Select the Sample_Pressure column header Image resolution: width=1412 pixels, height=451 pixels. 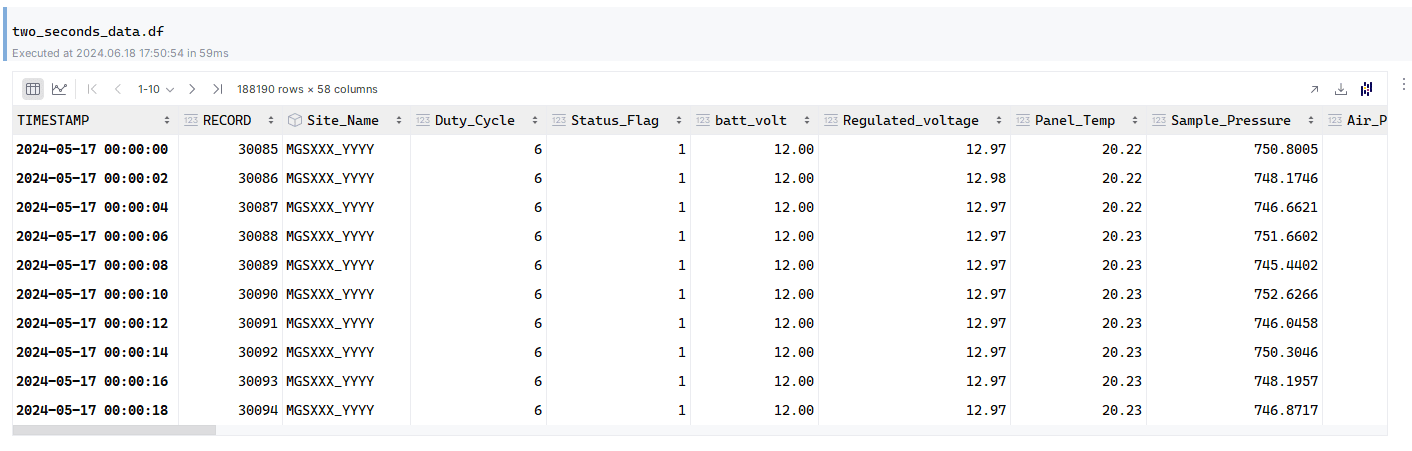[1234, 120]
